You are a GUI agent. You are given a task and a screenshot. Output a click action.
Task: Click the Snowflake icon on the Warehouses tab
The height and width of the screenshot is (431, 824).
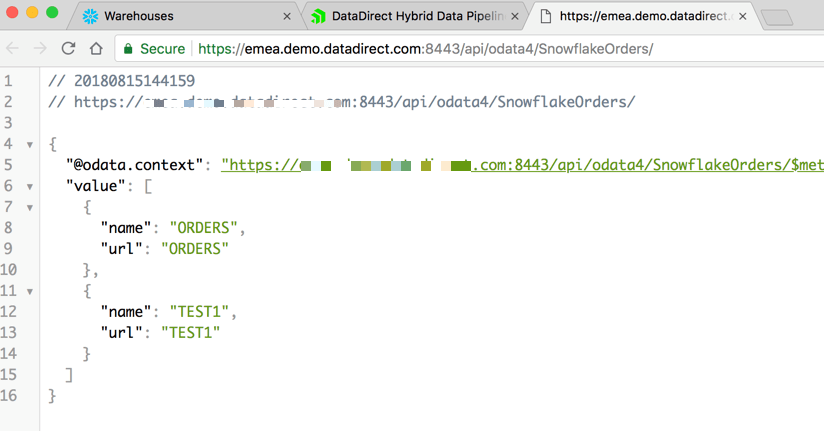tap(90, 16)
